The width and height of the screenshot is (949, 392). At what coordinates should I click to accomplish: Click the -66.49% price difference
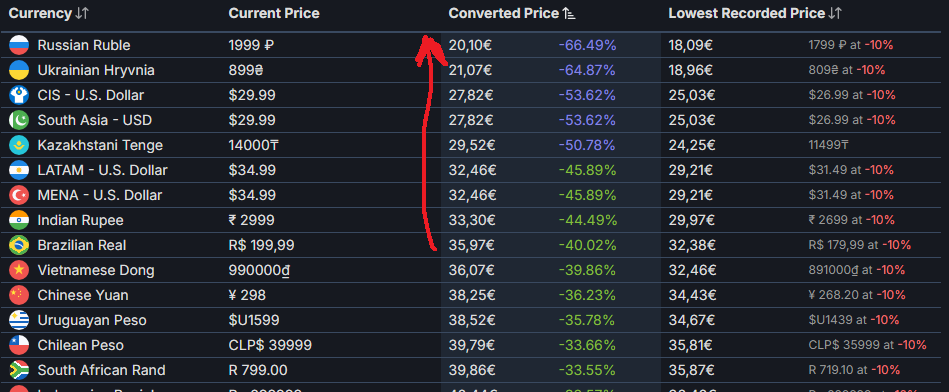[587, 45]
